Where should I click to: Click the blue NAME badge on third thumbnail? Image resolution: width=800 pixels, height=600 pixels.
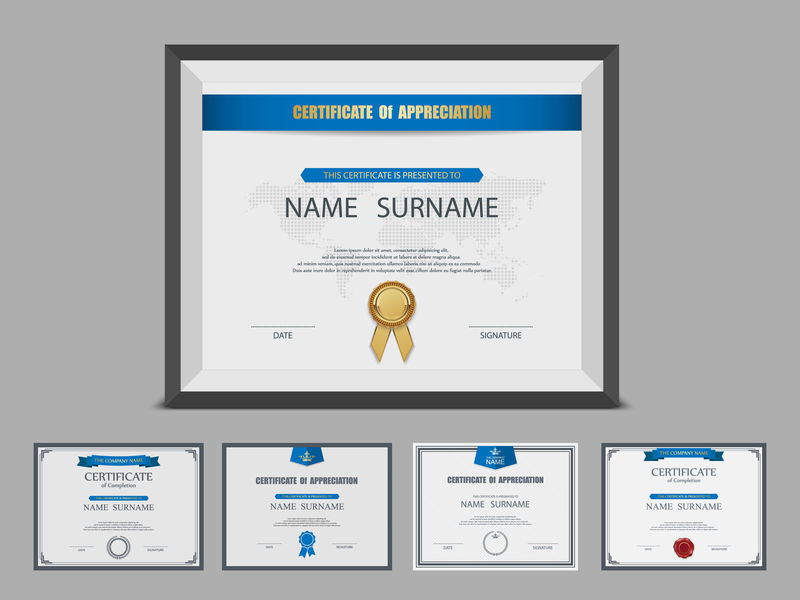(x=495, y=456)
